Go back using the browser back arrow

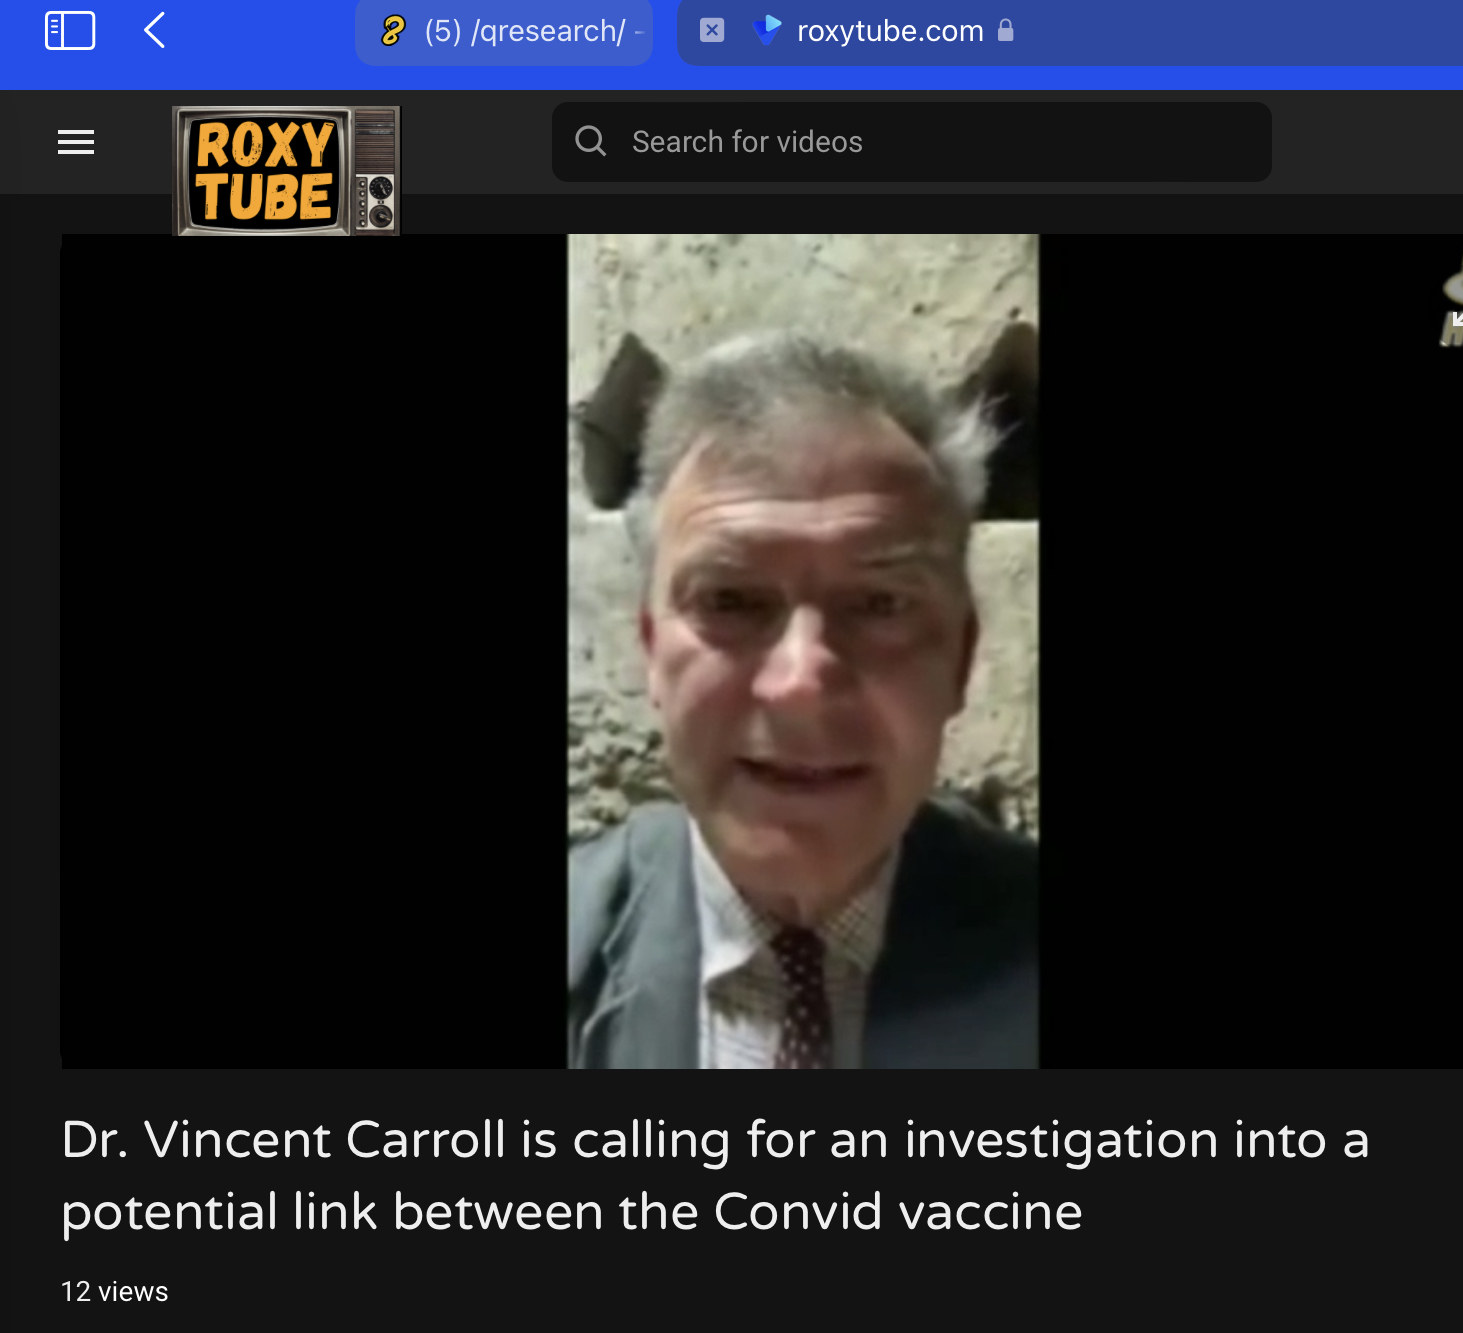pyautogui.click(x=154, y=31)
